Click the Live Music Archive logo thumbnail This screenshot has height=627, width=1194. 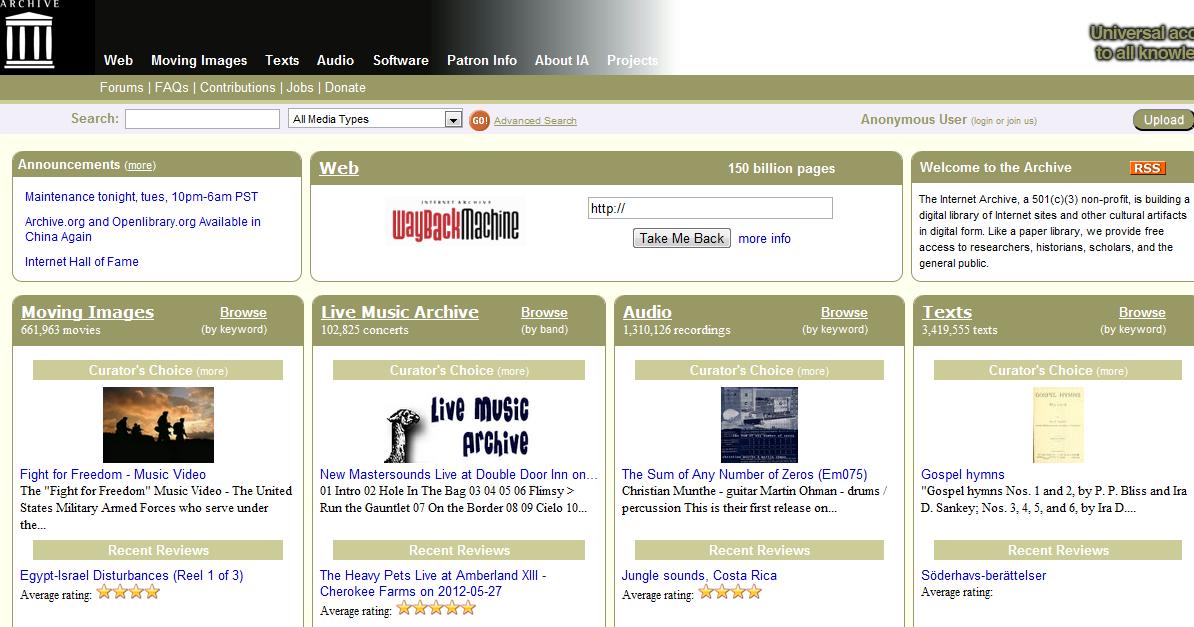(x=457, y=427)
